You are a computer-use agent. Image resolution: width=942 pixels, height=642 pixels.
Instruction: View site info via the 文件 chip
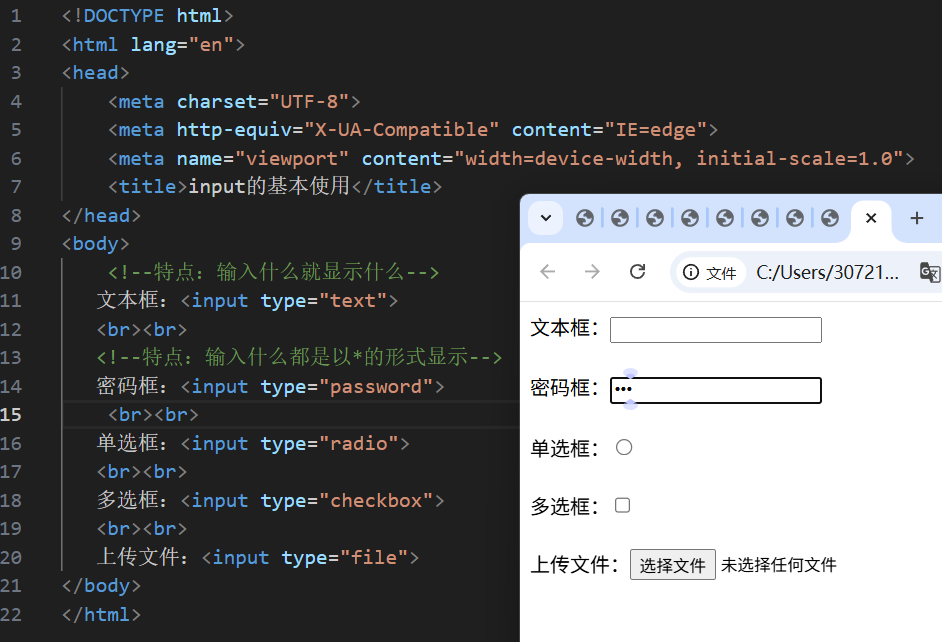click(710, 273)
